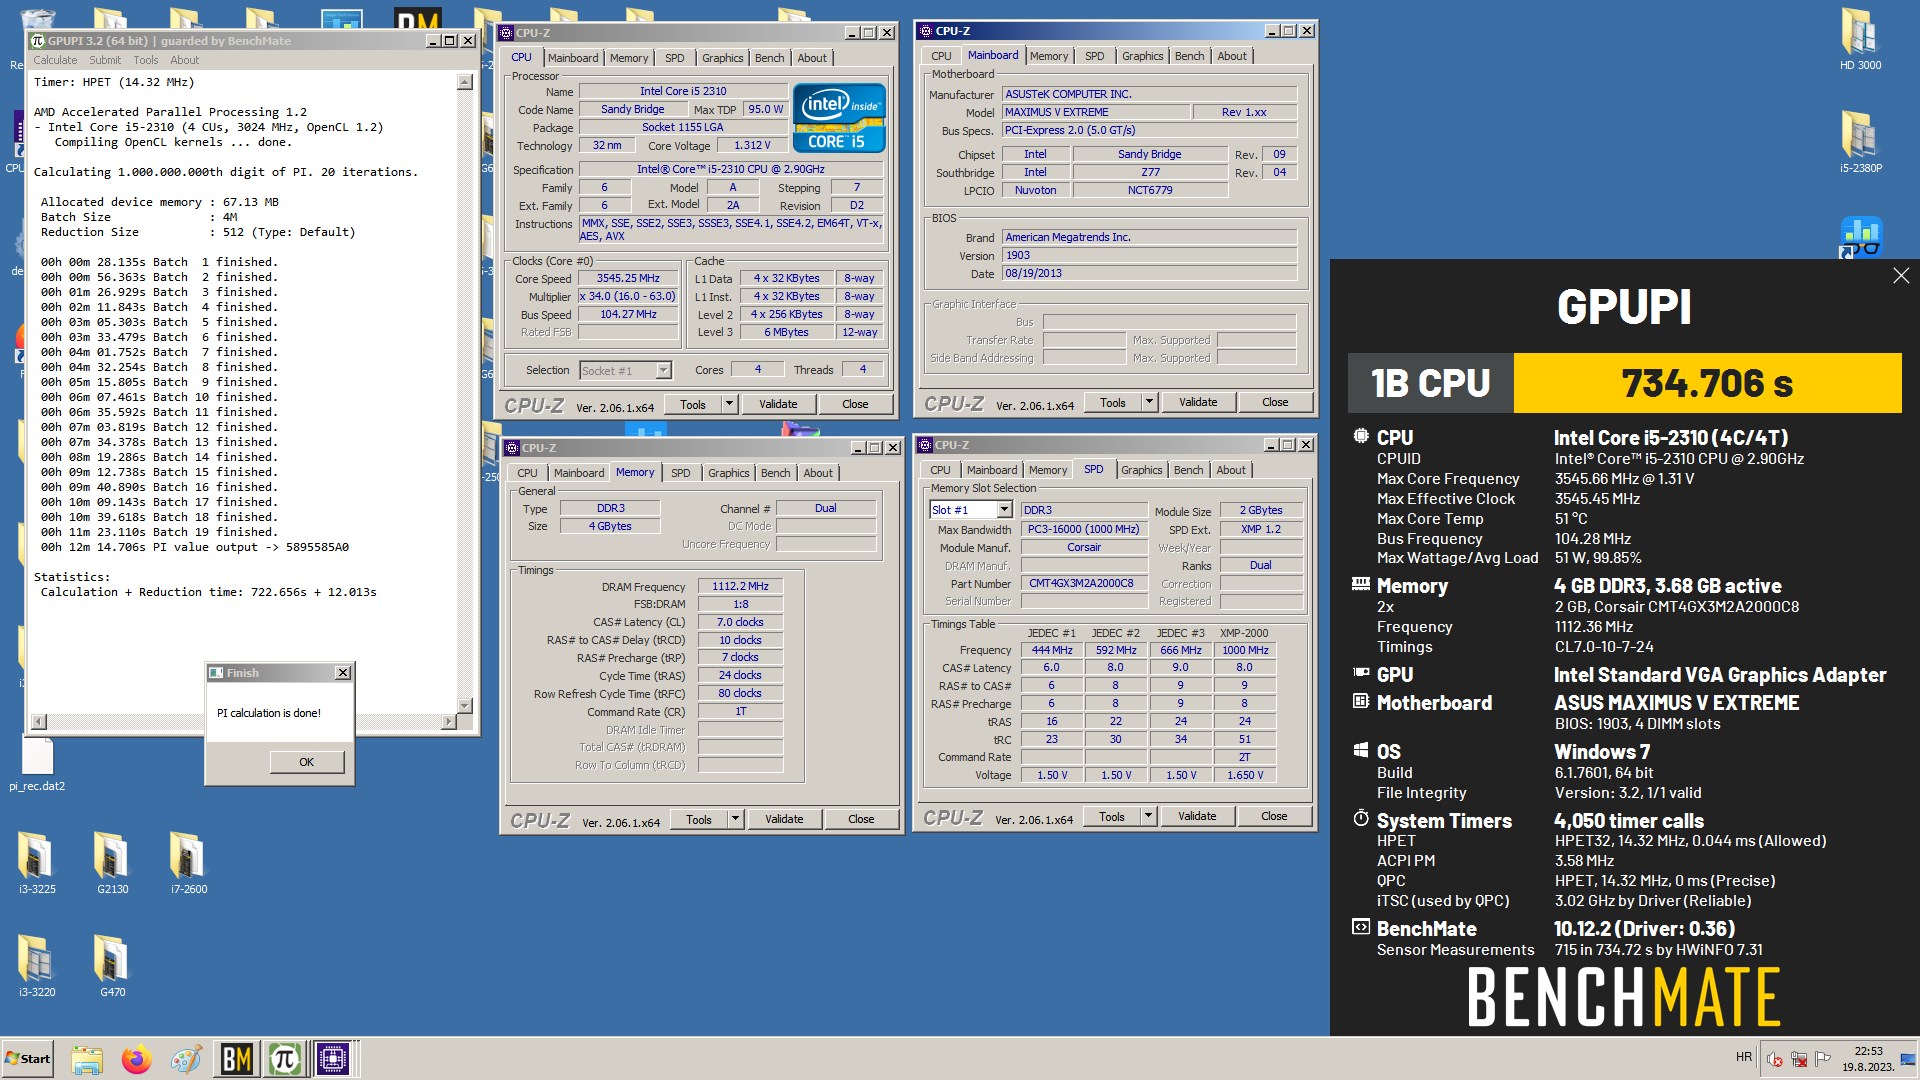Close the GPUPI BenchMate result overlay

(1901, 276)
